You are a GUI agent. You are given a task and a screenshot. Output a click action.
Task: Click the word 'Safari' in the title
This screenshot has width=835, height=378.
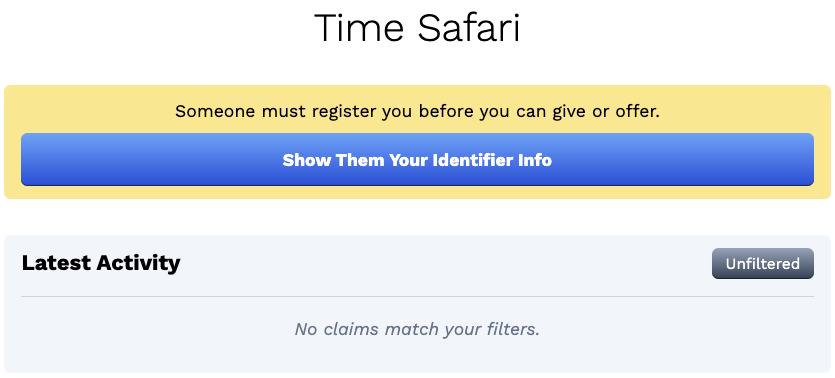pyautogui.click(x=469, y=28)
